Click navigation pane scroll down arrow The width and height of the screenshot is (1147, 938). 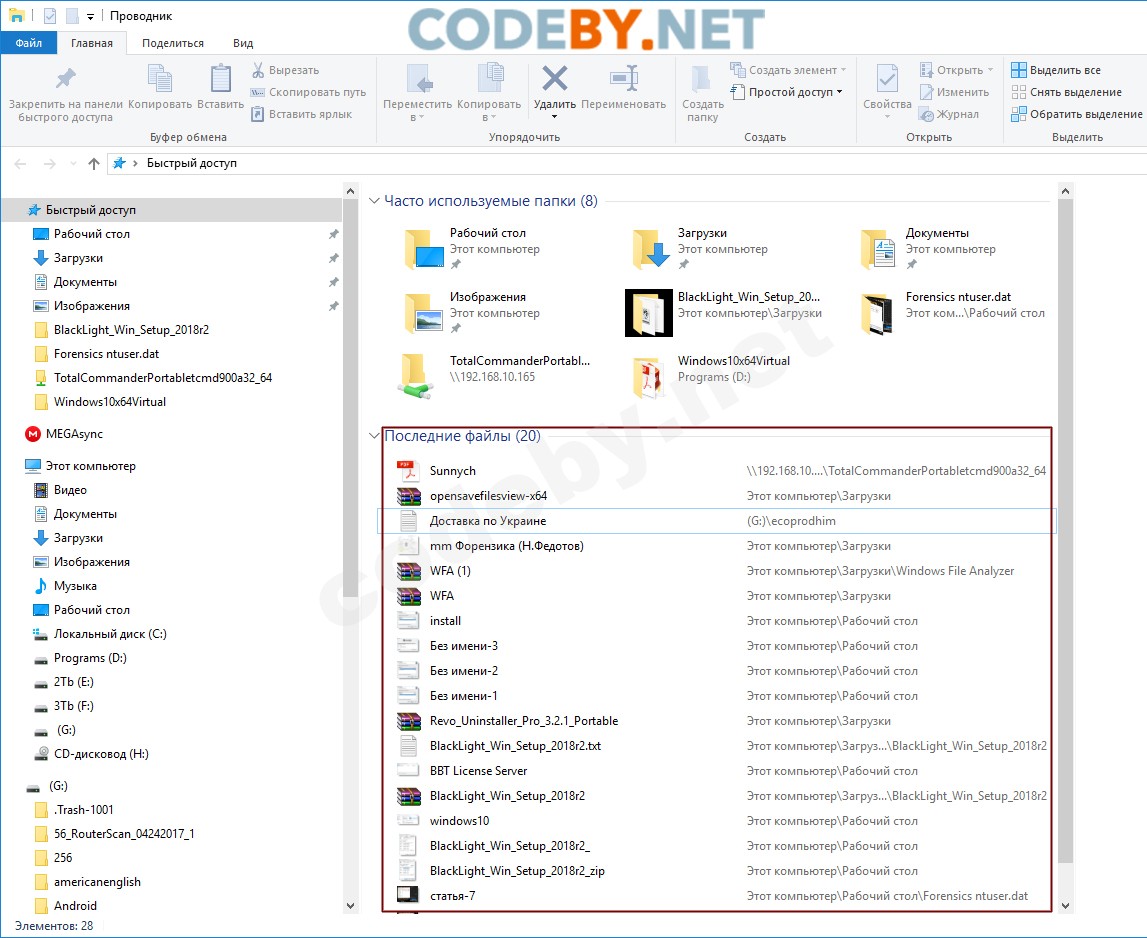(x=350, y=906)
